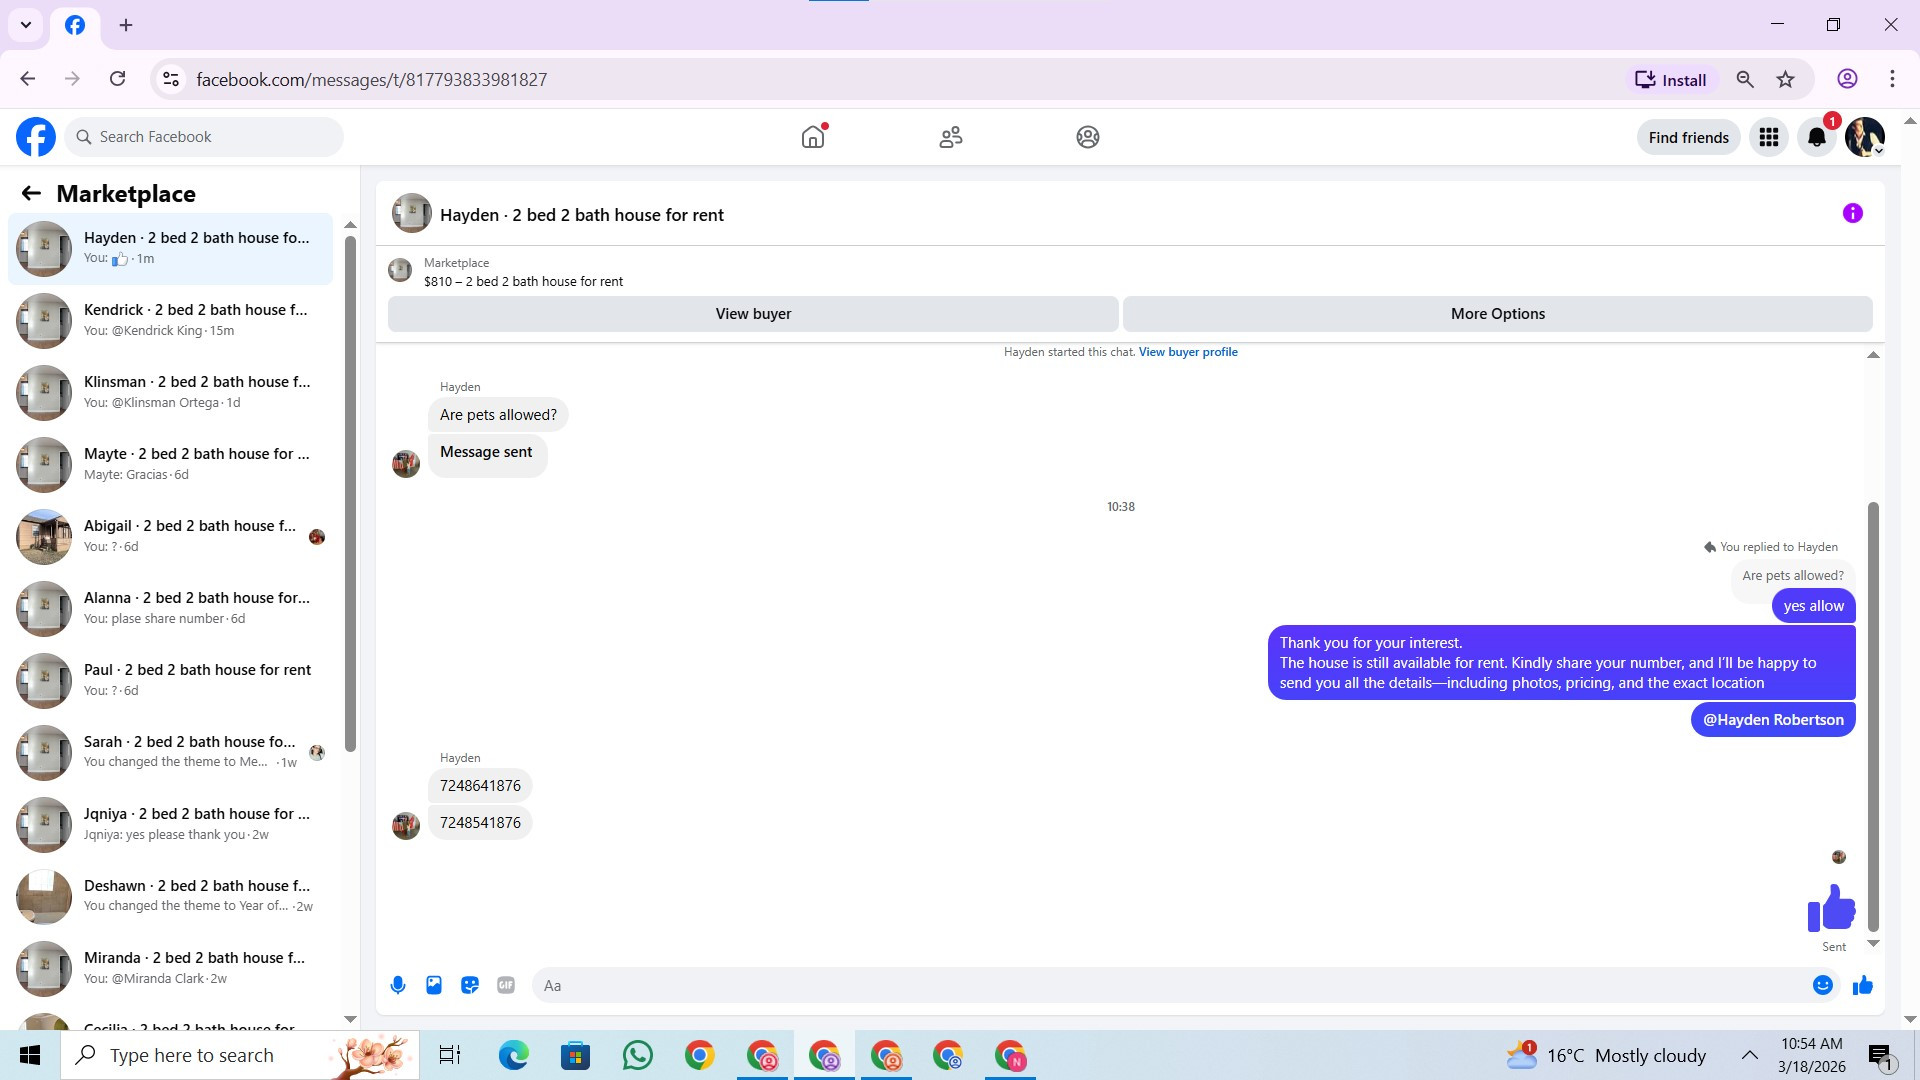Click the chat message input field

pyautogui.click(x=1170, y=985)
